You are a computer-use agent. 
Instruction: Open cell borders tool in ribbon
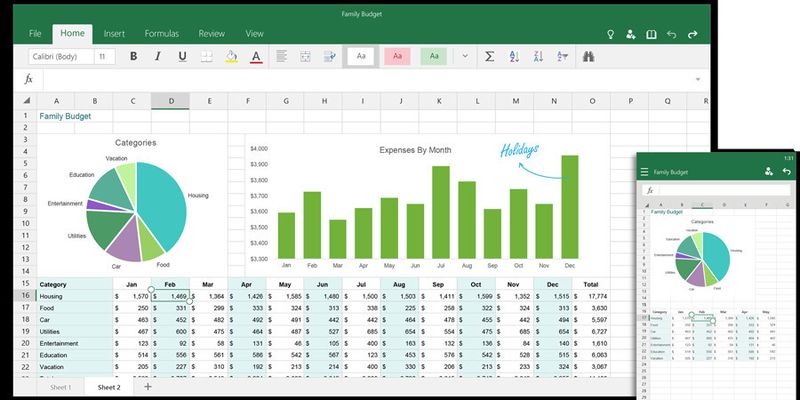point(207,57)
